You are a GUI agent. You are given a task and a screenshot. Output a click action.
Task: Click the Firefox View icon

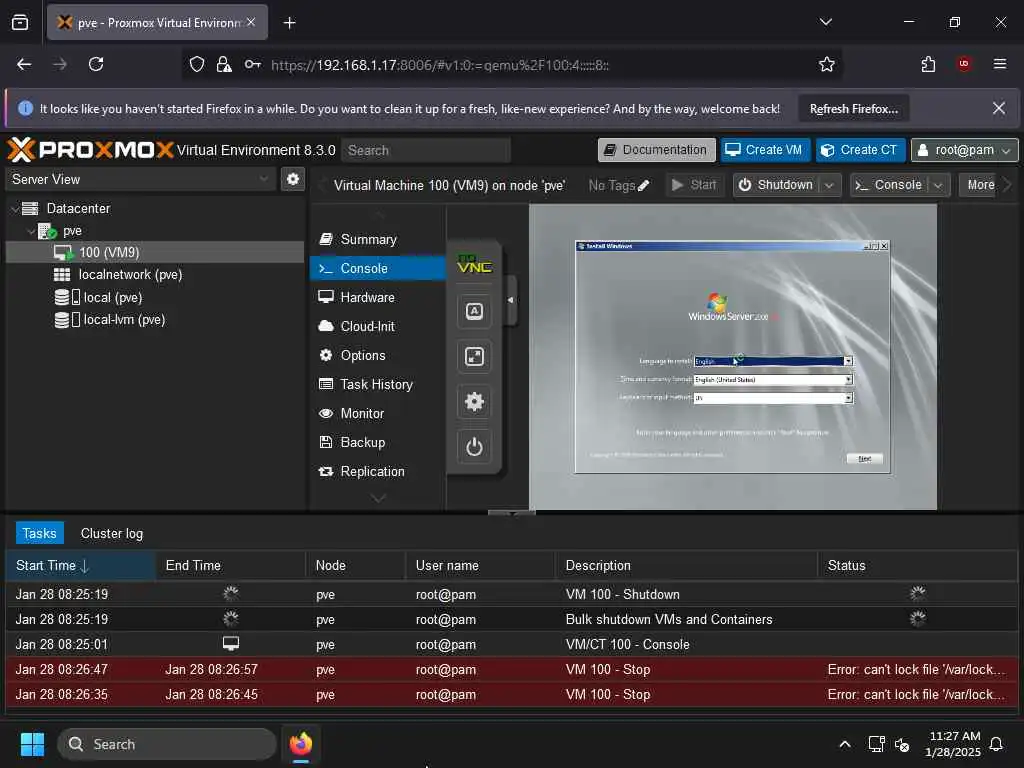click(x=20, y=23)
